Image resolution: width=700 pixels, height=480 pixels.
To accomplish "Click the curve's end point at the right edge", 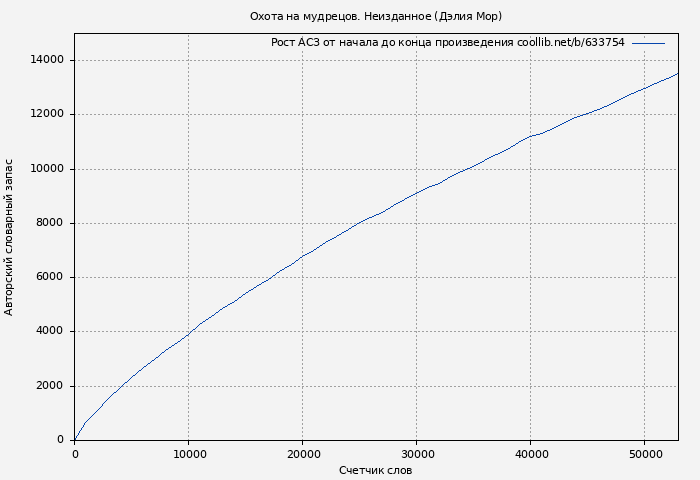I will 678,73.
